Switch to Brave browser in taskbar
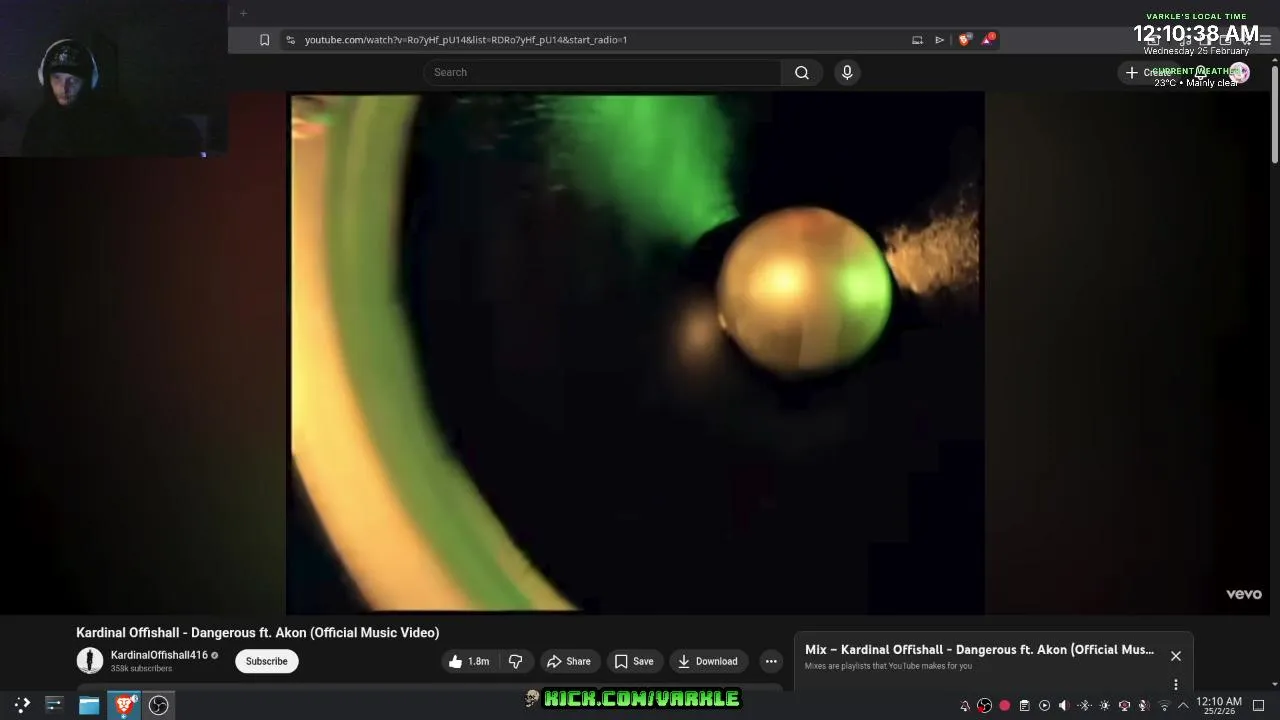This screenshot has height=720, width=1280. click(x=124, y=705)
